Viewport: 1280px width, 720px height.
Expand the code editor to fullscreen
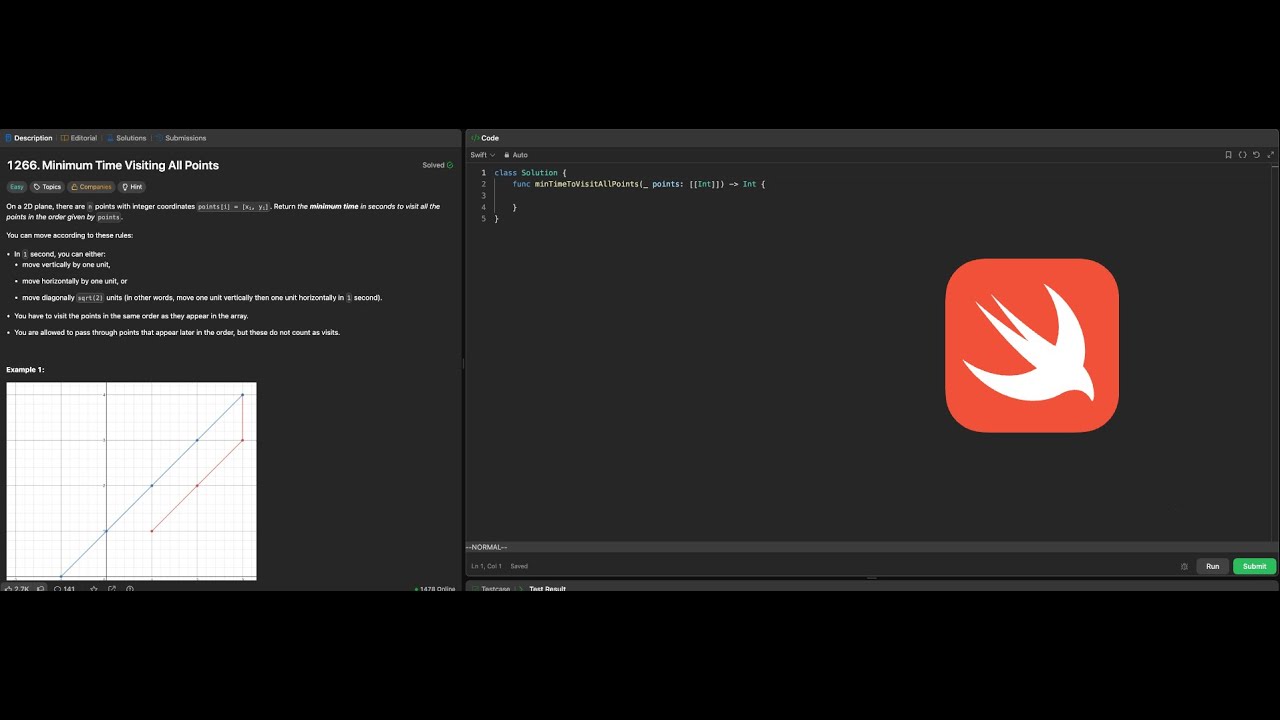coord(1271,155)
